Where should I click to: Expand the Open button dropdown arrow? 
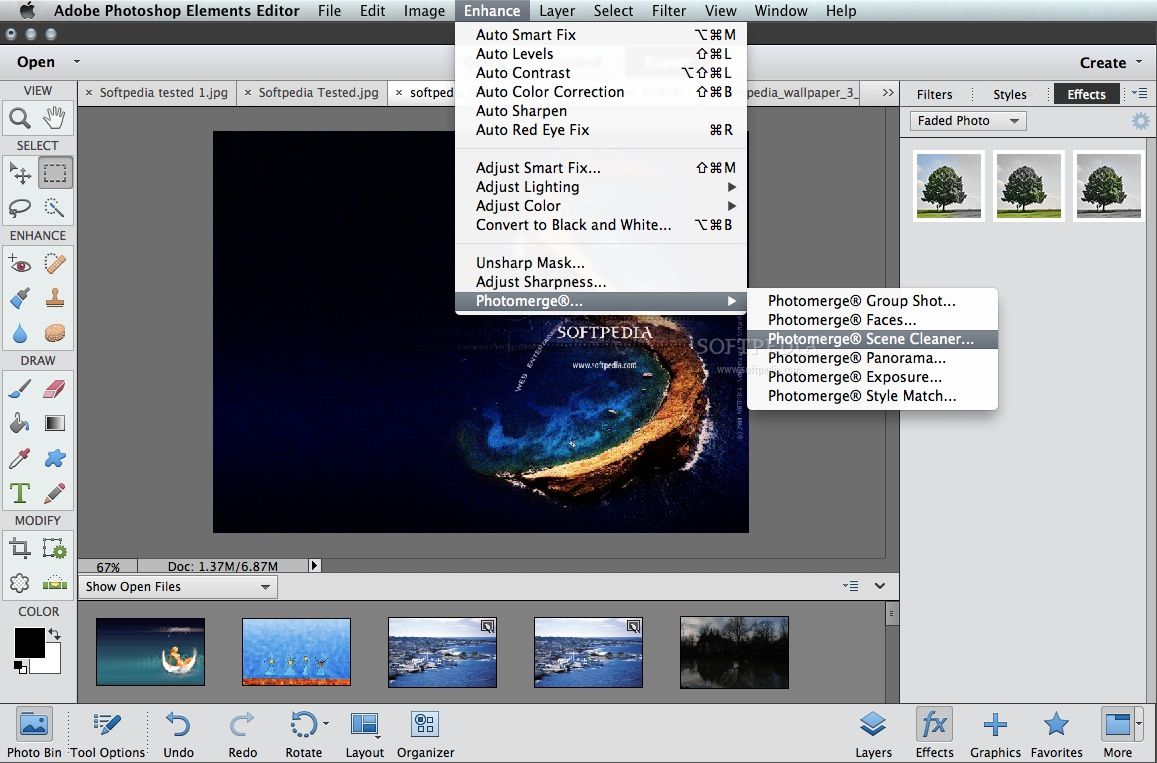point(77,62)
